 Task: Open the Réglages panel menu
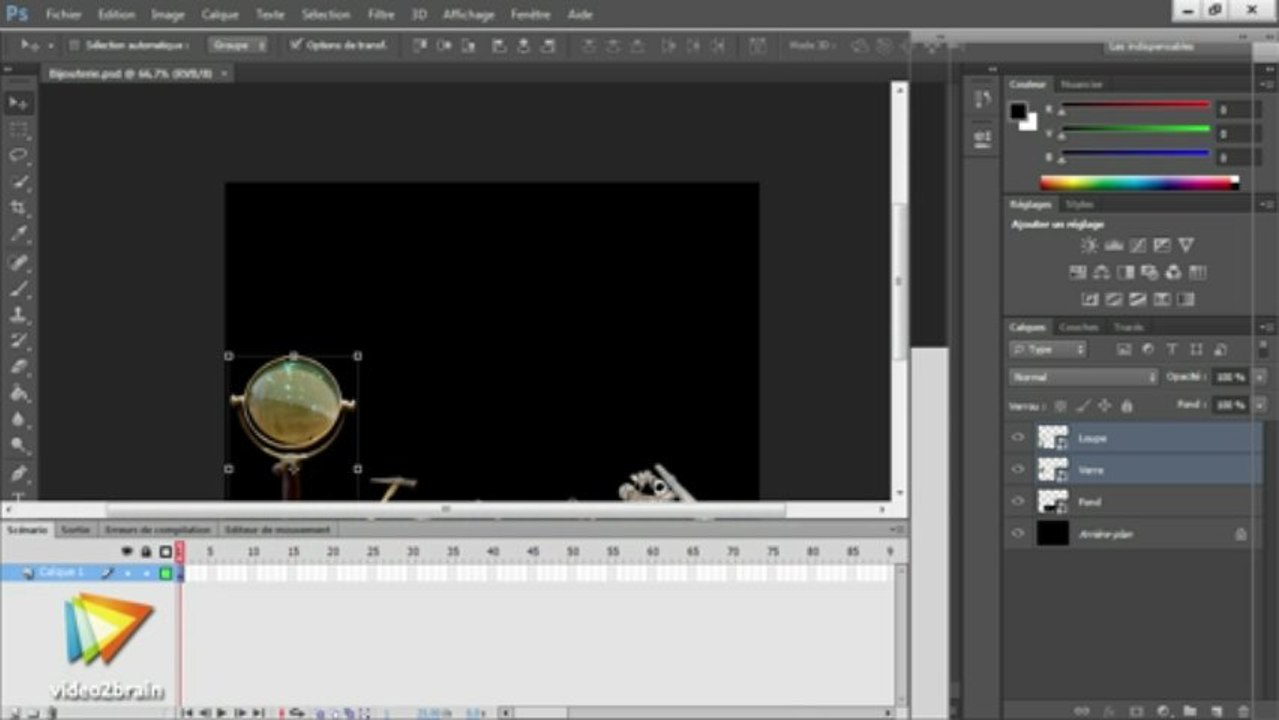[1268, 204]
